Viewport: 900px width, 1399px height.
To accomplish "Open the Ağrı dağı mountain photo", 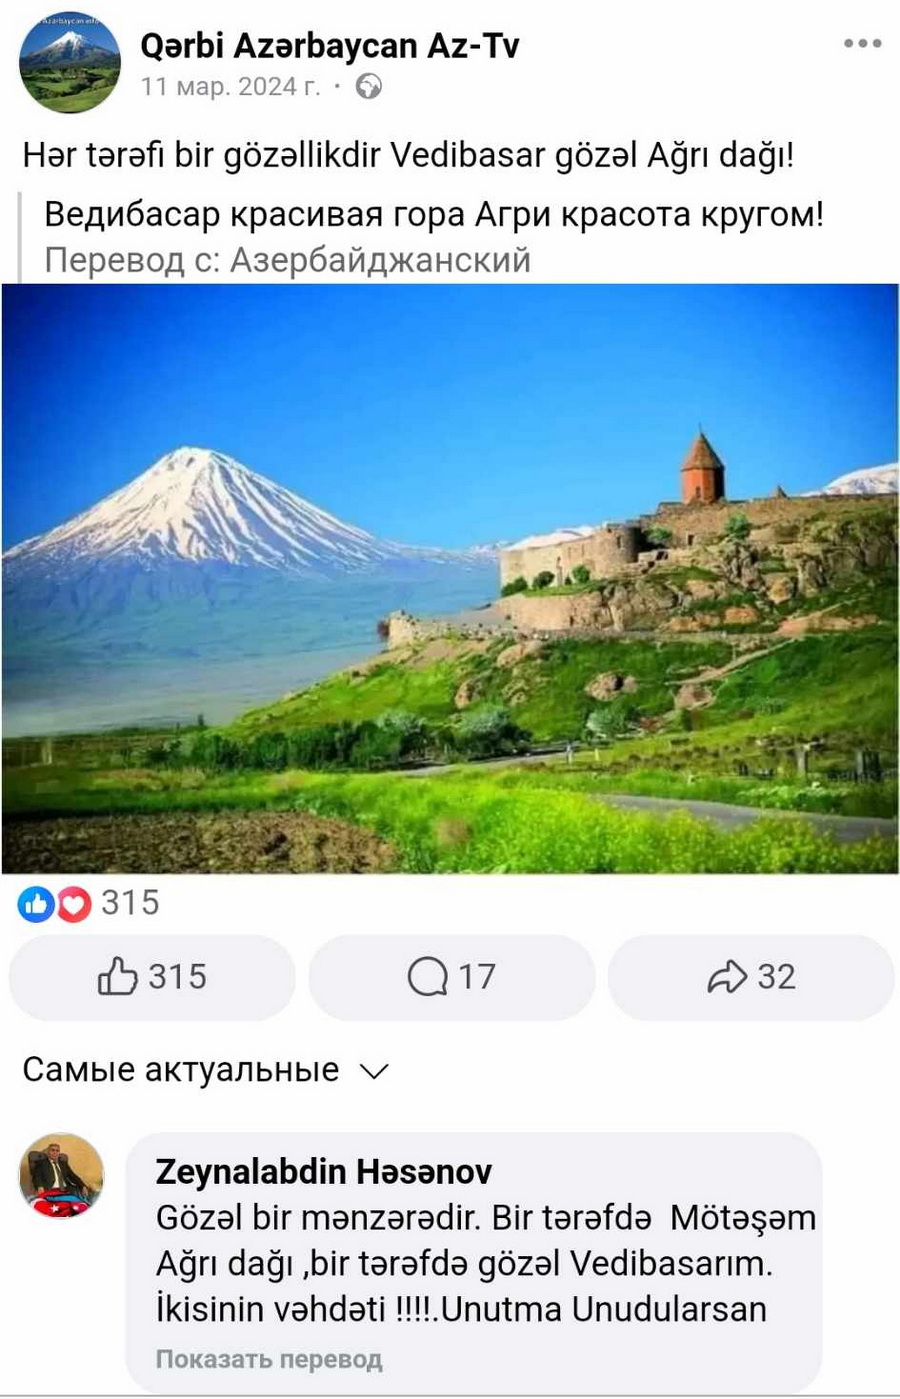I will (450, 579).
